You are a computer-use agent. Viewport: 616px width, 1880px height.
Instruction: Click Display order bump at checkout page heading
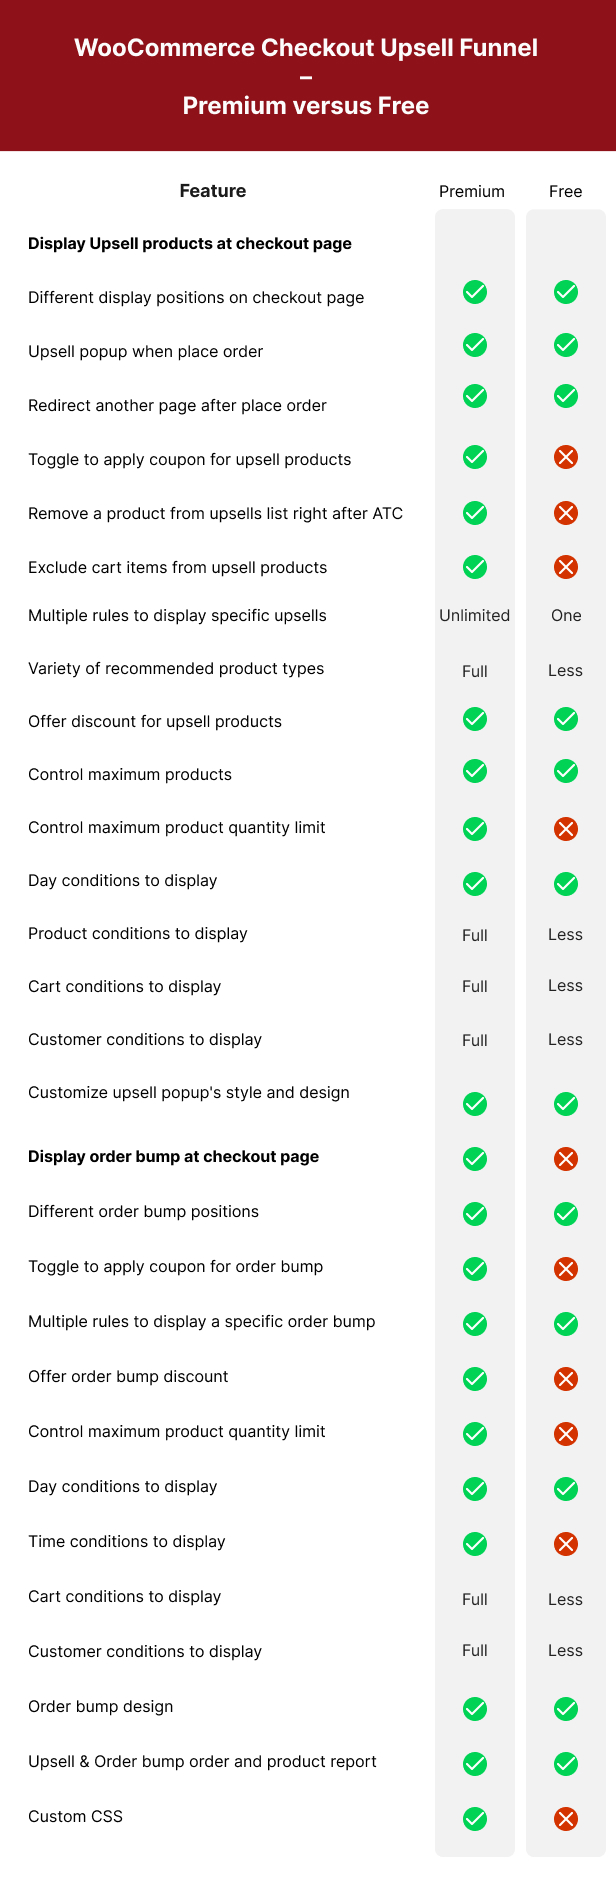(x=174, y=1157)
